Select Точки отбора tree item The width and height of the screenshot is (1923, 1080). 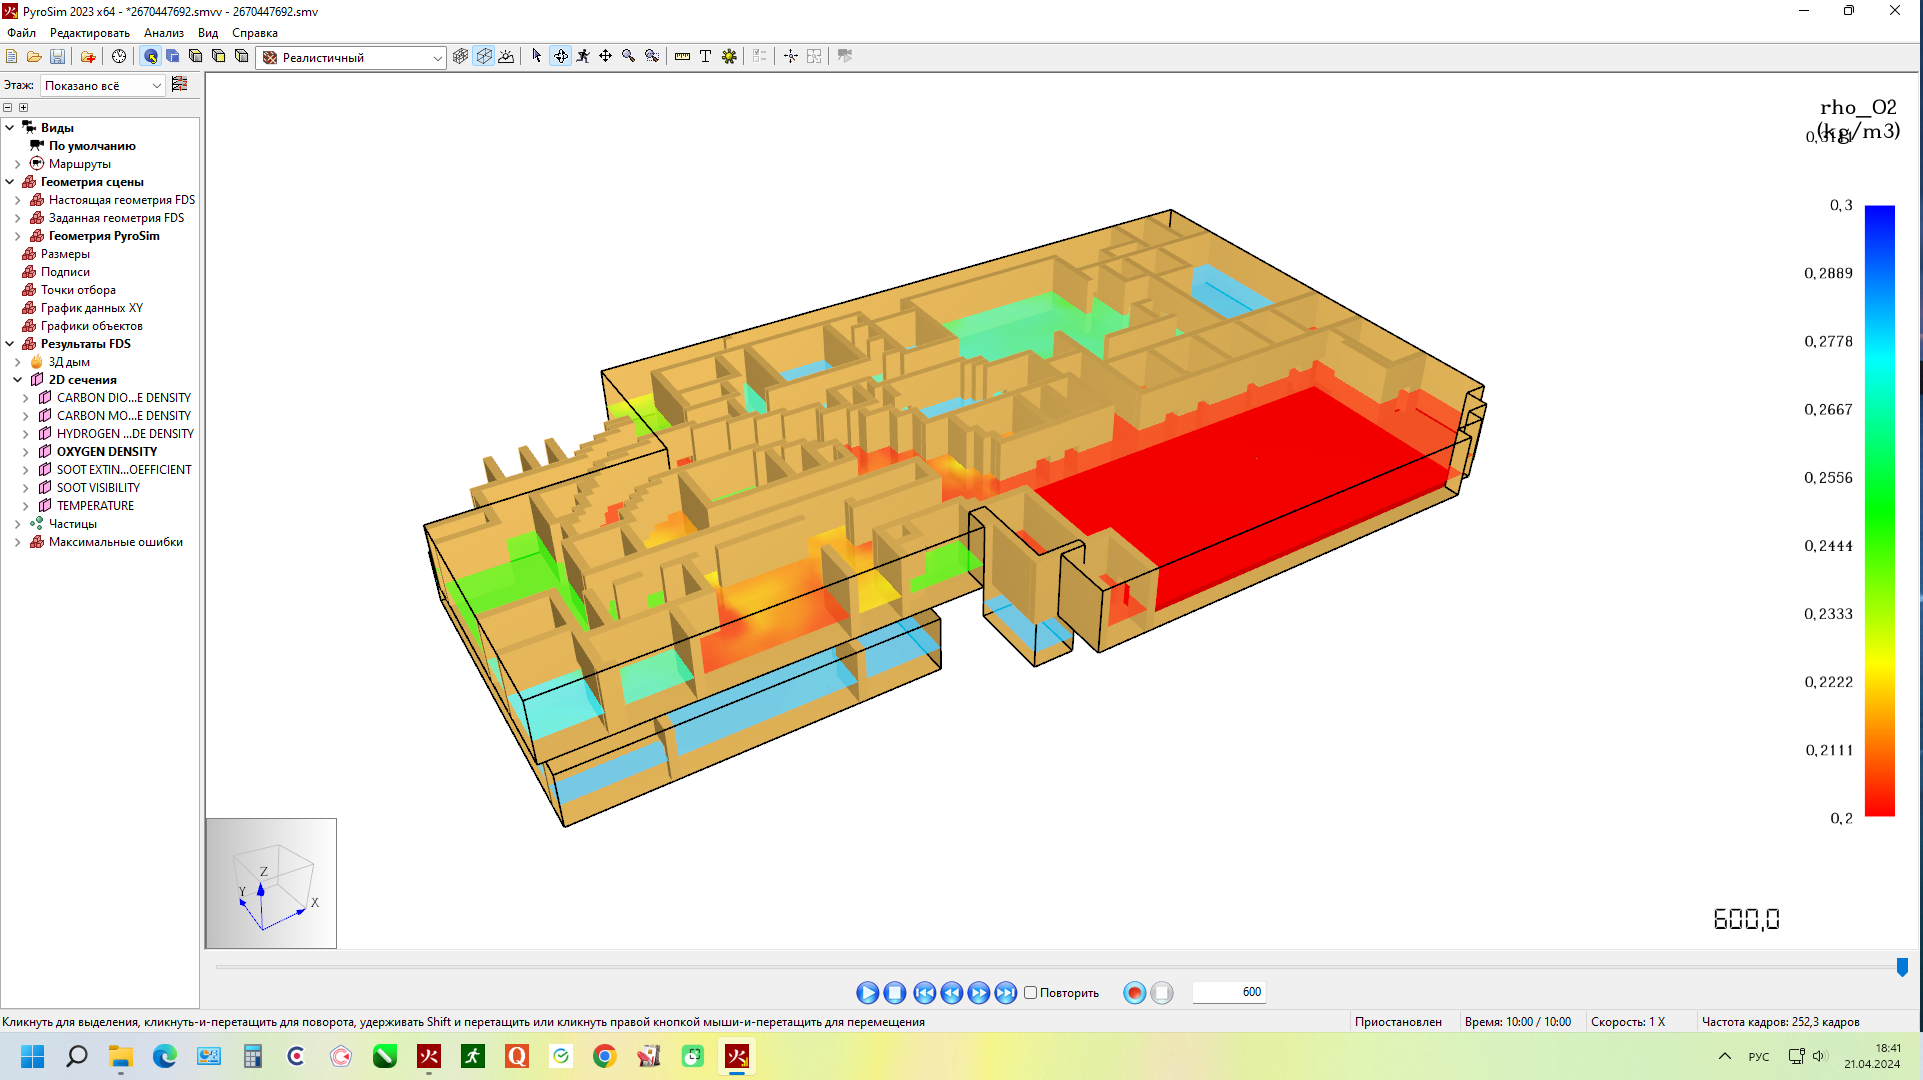[x=78, y=290]
